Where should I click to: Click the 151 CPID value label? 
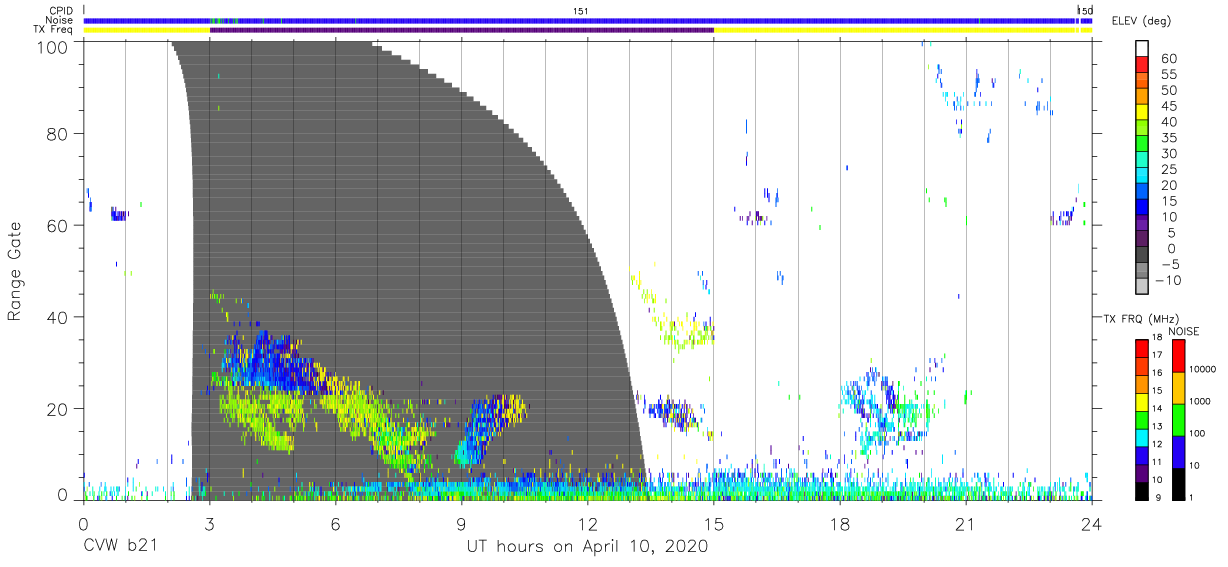(580, 10)
